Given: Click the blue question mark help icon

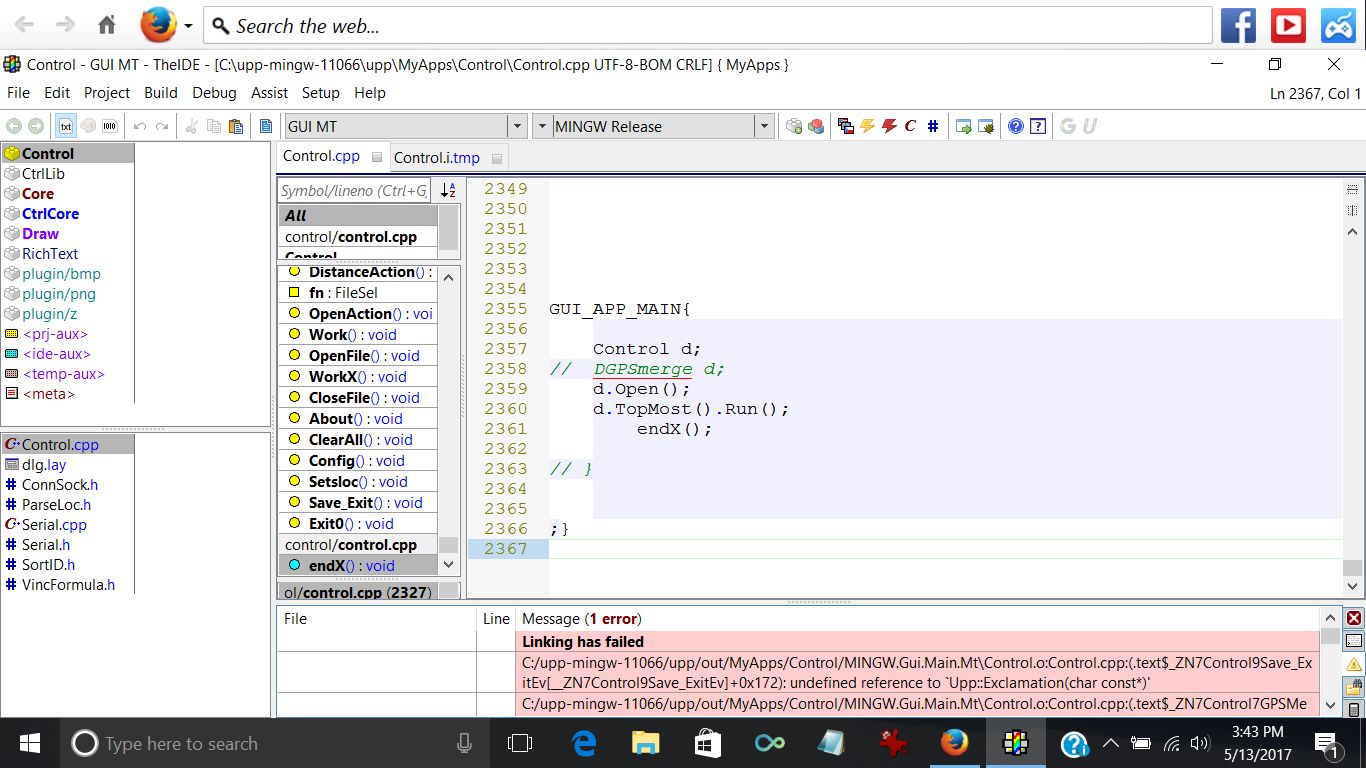Looking at the screenshot, I should tap(1016, 126).
